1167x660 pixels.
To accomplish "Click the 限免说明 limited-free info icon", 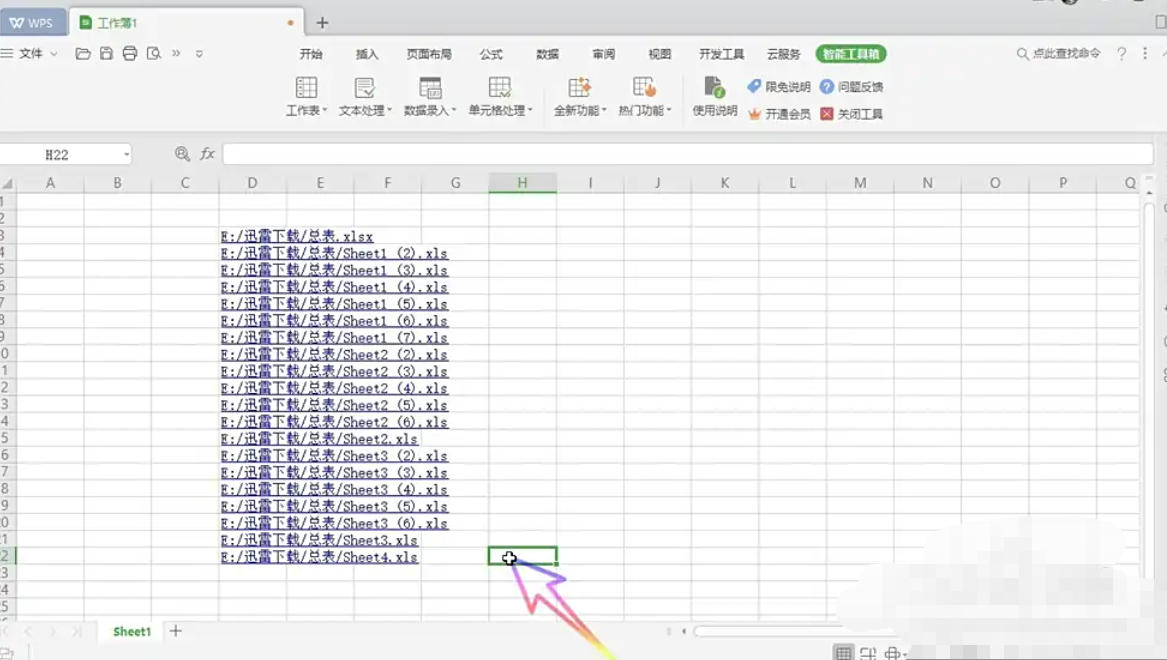I will point(775,86).
